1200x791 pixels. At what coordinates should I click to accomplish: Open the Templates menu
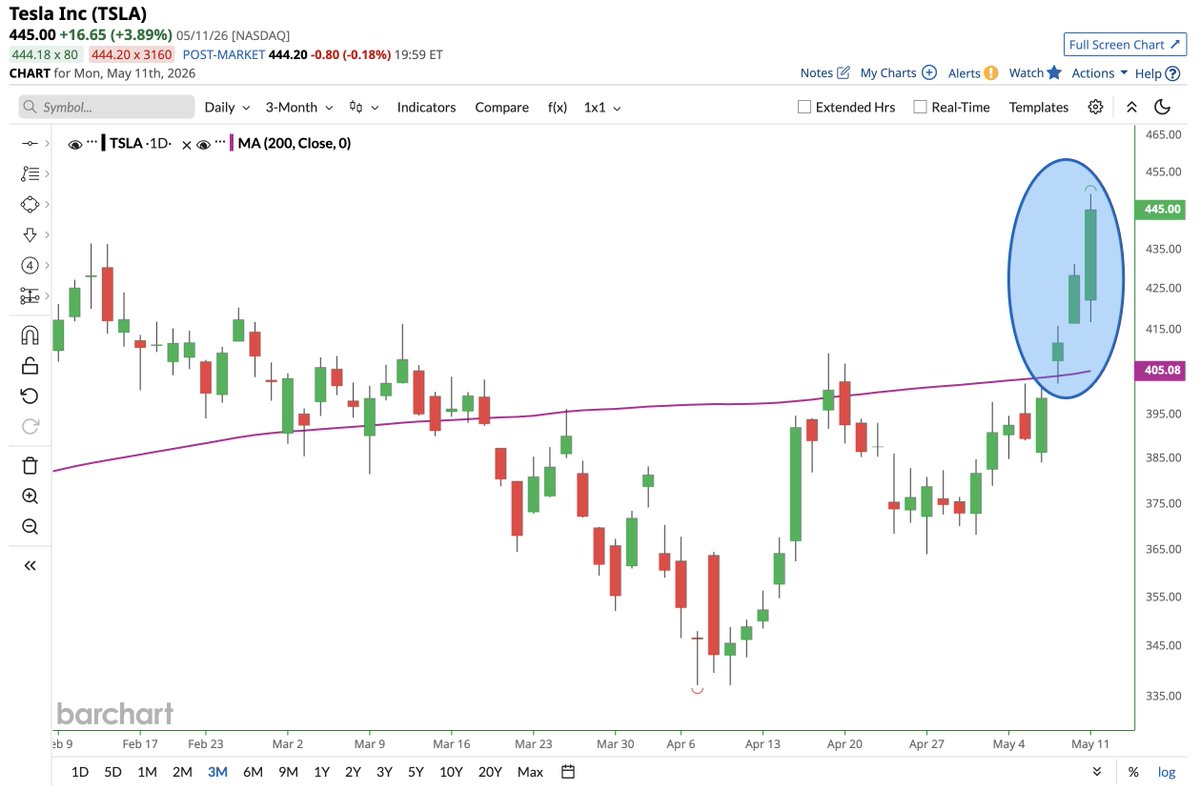tap(1039, 107)
